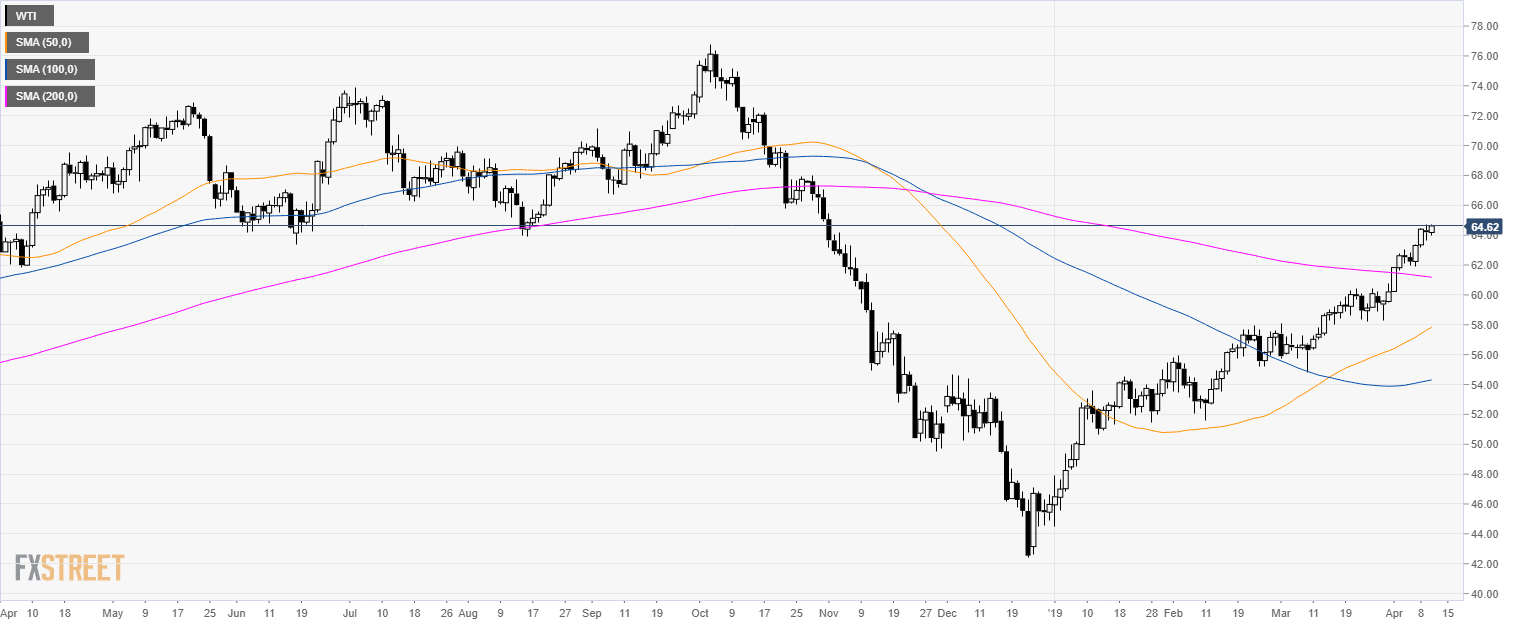Select the Dec label on the time axis
This screenshot has height=626, width=1534.
[x=947, y=610]
